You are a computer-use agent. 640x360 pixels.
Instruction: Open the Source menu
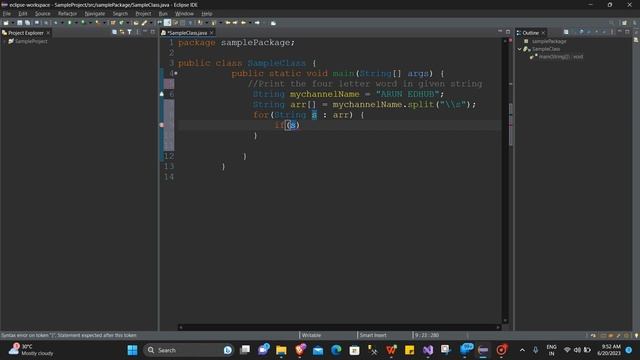coord(42,13)
